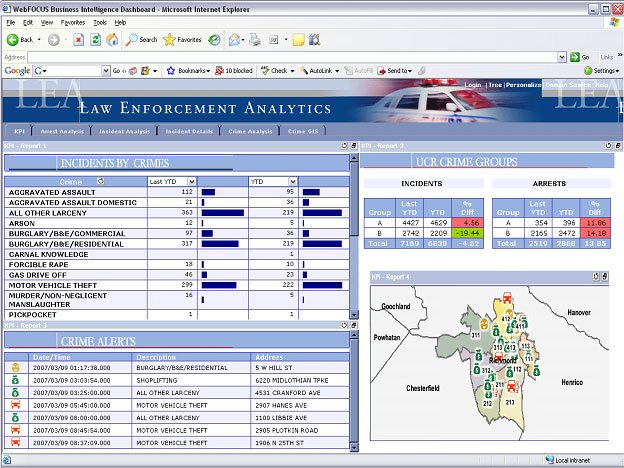Click the burglary alert icon for 5 W HILL ST
Viewport: 624px width, 468px height.
(x=15, y=367)
